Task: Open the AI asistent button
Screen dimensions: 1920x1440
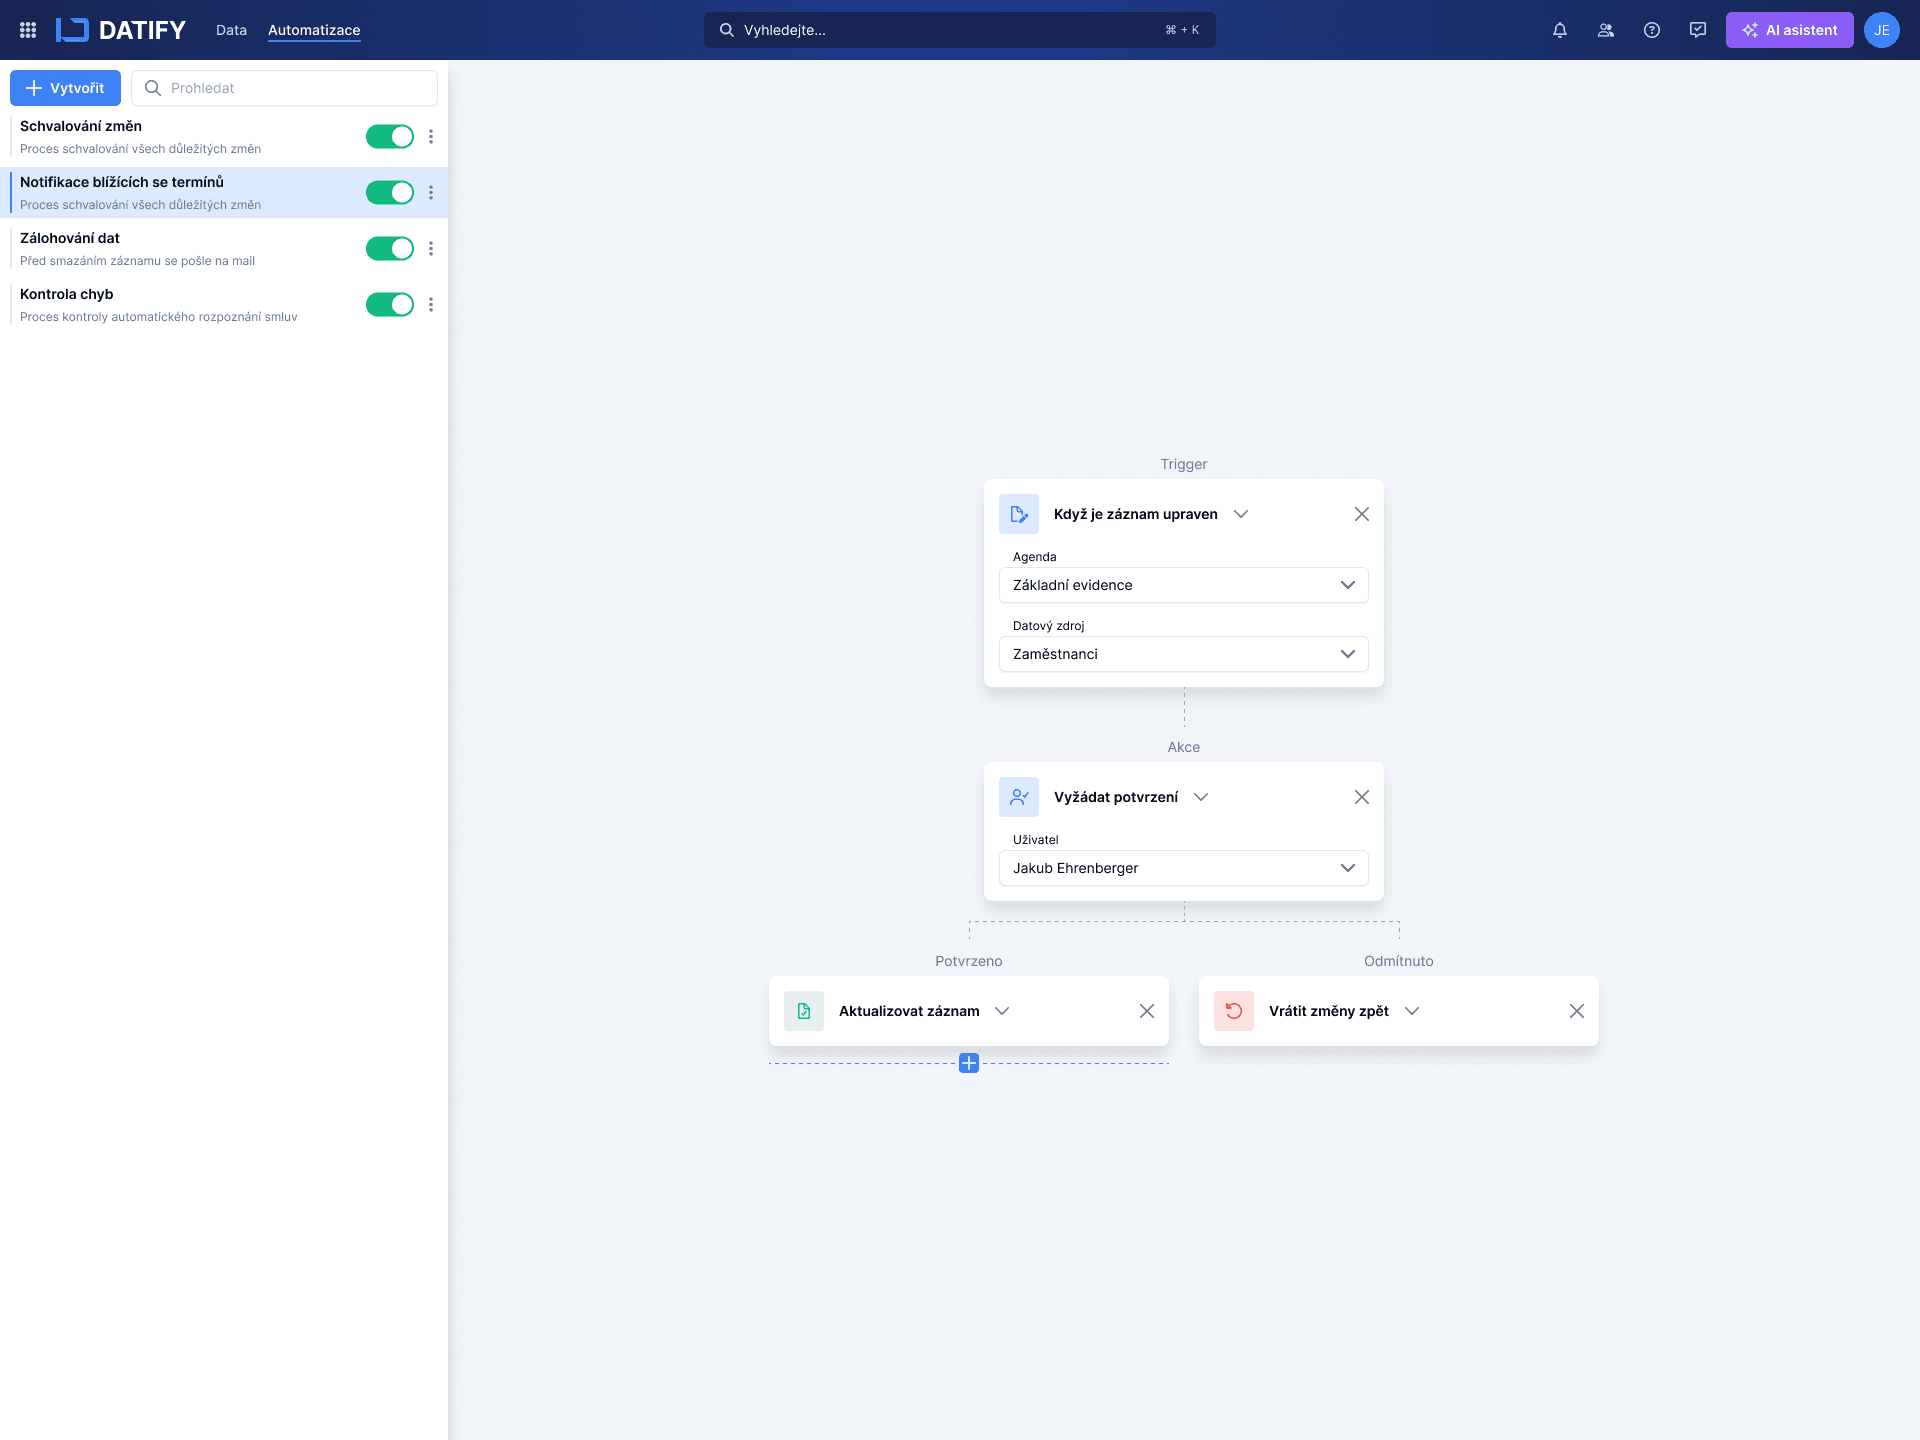Action: pyautogui.click(x=1789, y=30)
